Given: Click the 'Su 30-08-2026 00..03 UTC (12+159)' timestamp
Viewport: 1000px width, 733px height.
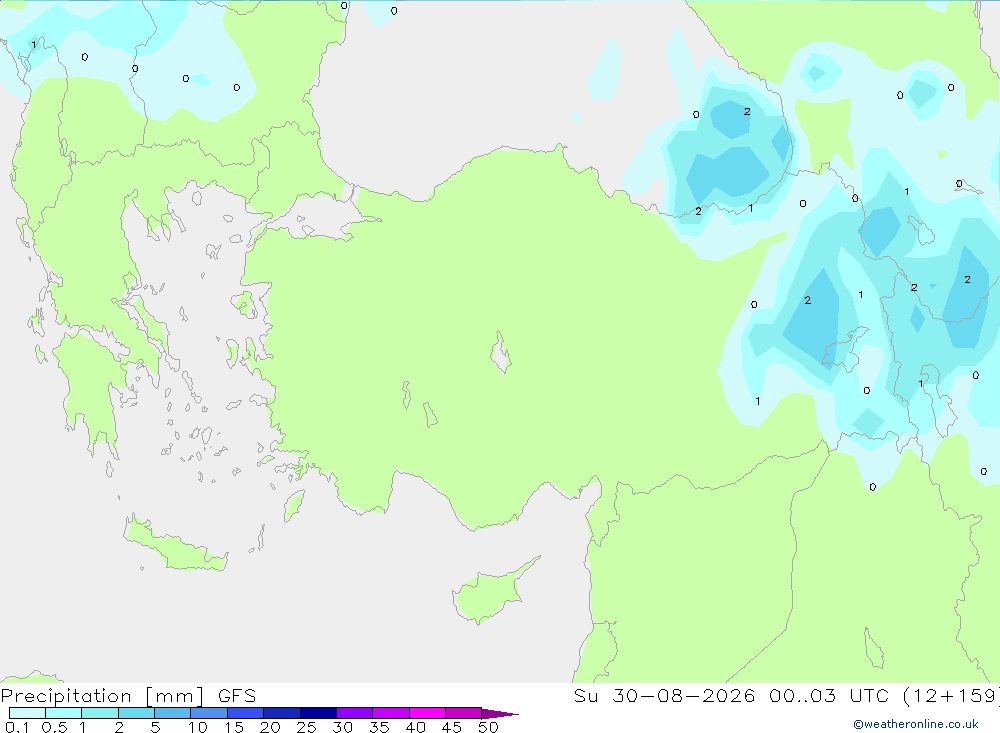Looking at the screenshot, I should [x=786, y=695].
